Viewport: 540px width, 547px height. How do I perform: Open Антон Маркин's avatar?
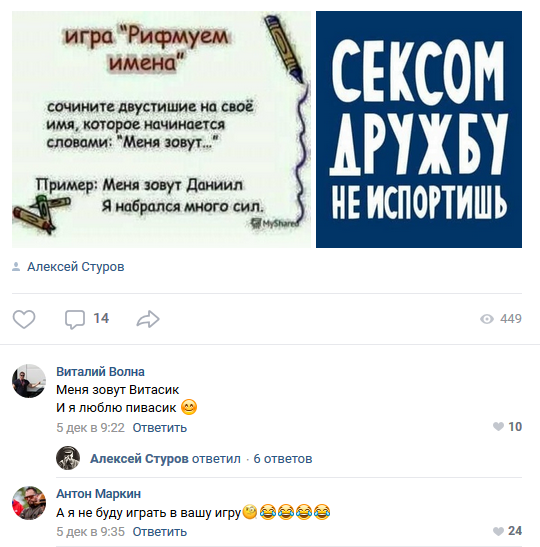pyautogui.click(x=29, y=503)
